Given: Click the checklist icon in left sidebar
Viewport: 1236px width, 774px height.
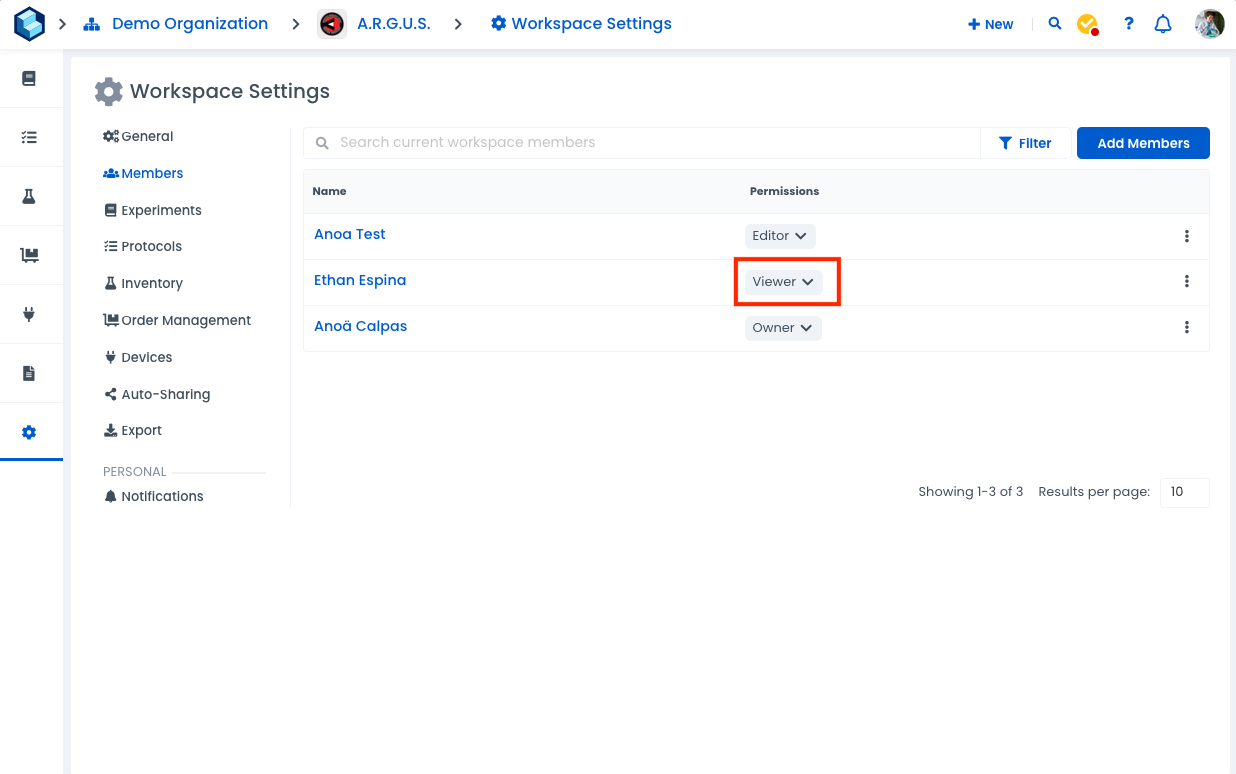Looking at the screenshot, I should pyautogui.click(x=29, y=137).
